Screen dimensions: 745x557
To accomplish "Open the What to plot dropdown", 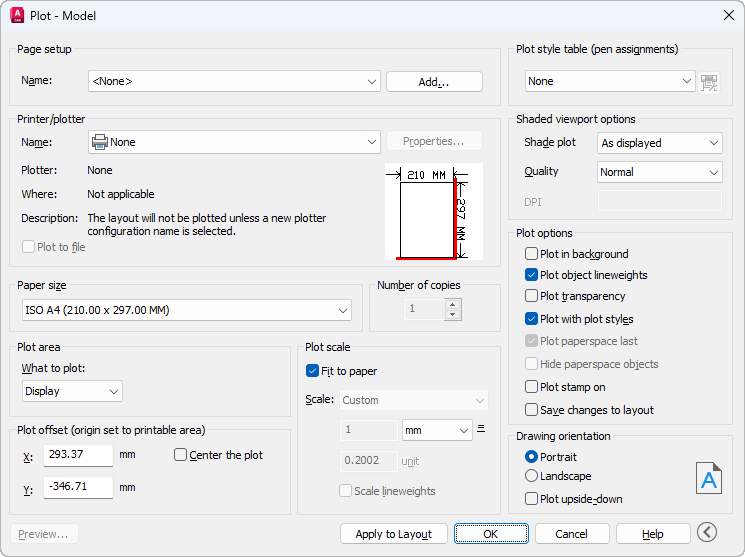I will click(x=72, y=391).
